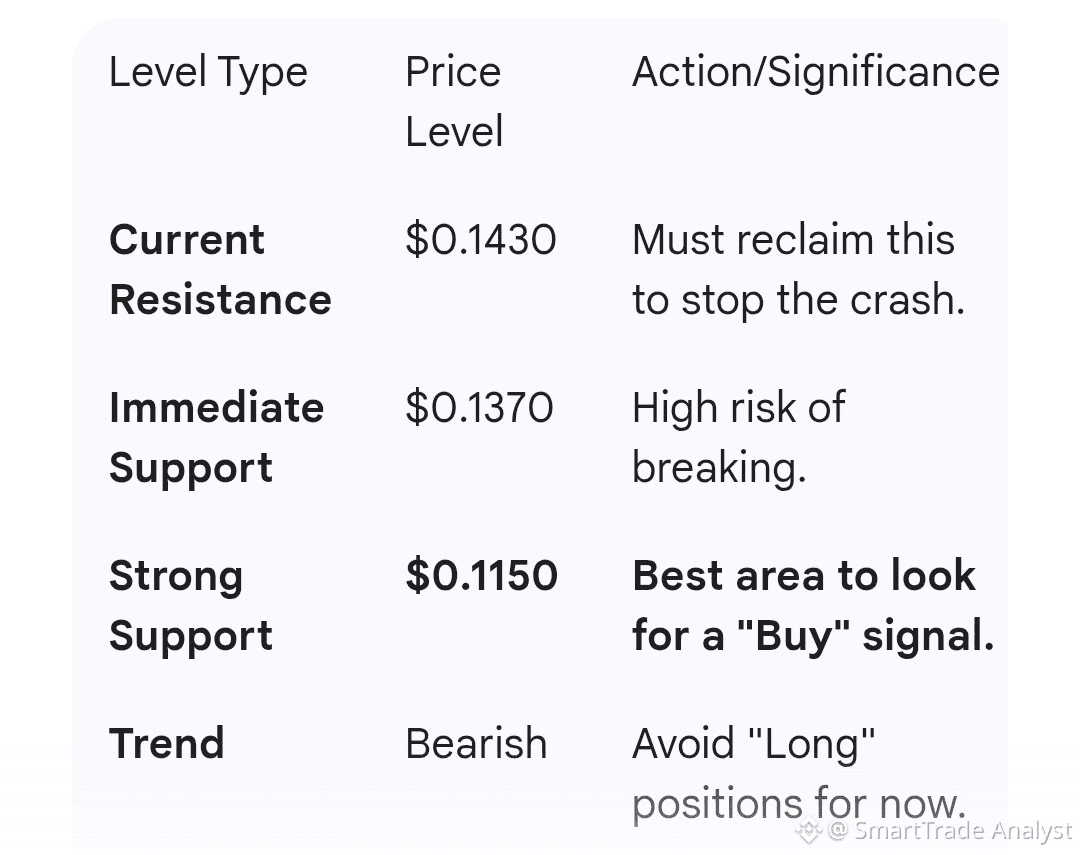Click the High risk of breaking text
This screenshot has height=855, width=1080.
738,438
